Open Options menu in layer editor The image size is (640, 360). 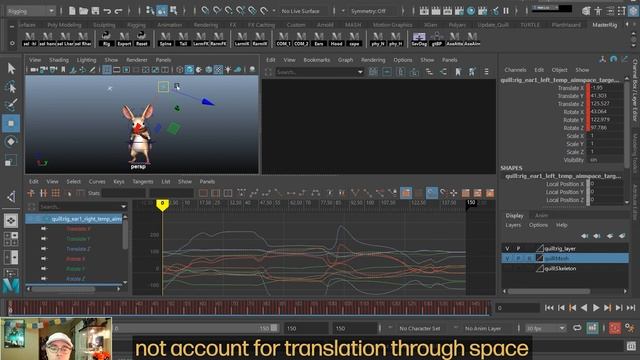(538, 225)
